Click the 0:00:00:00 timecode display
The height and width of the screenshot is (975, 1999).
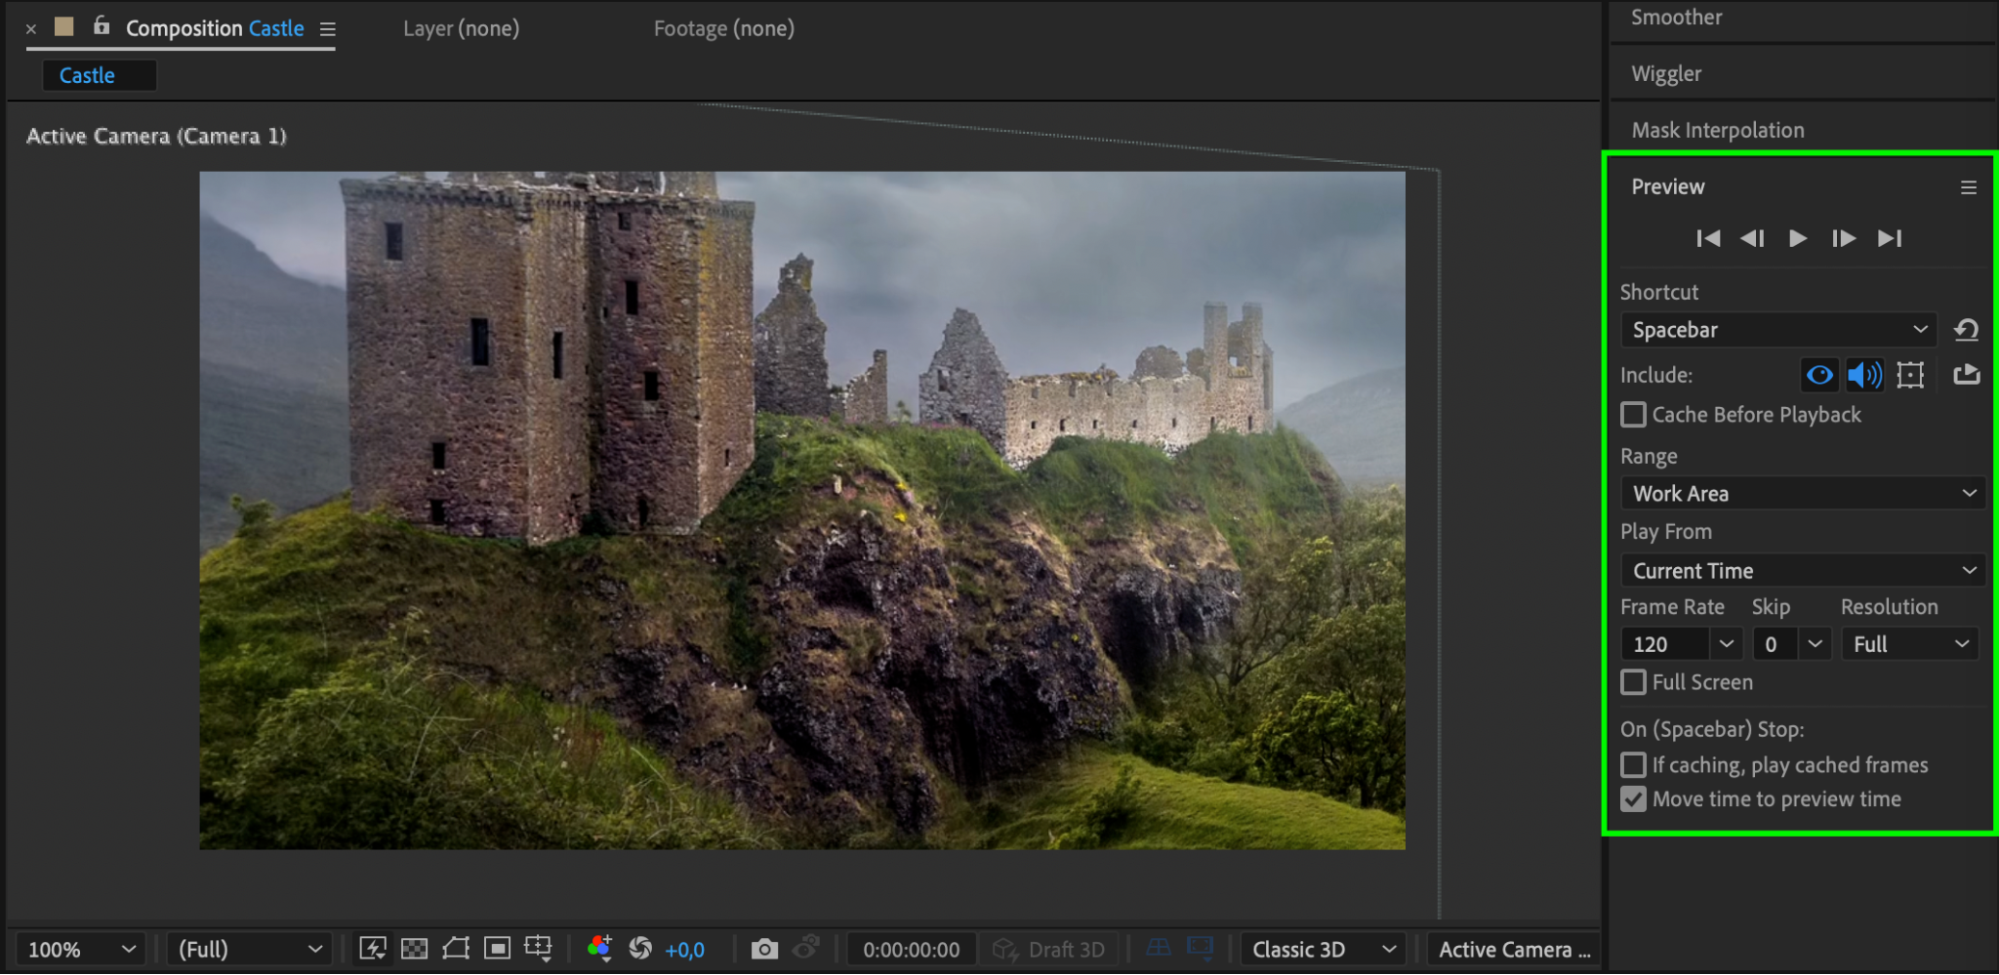(911, 949)
